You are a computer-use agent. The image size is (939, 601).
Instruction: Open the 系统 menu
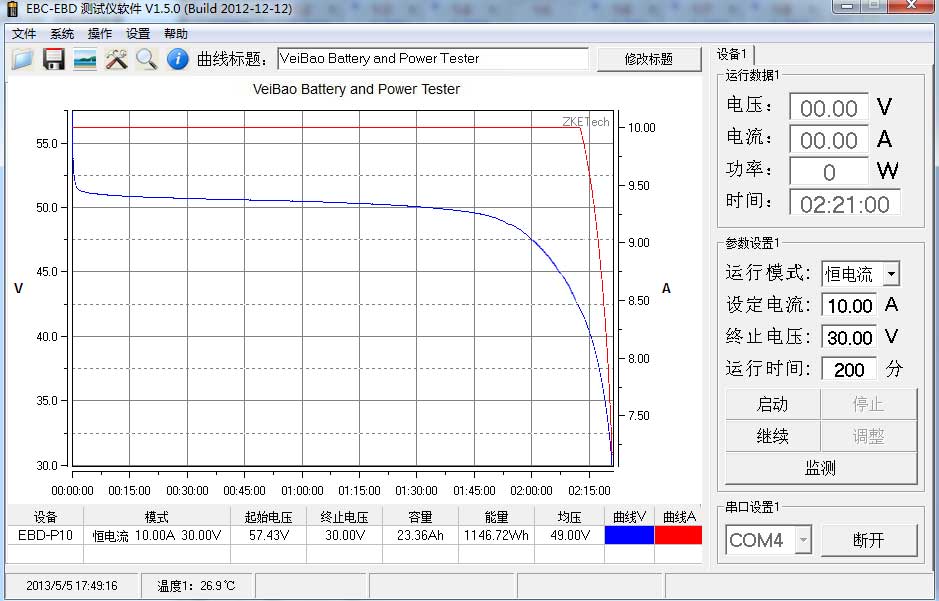pos(62,34)
